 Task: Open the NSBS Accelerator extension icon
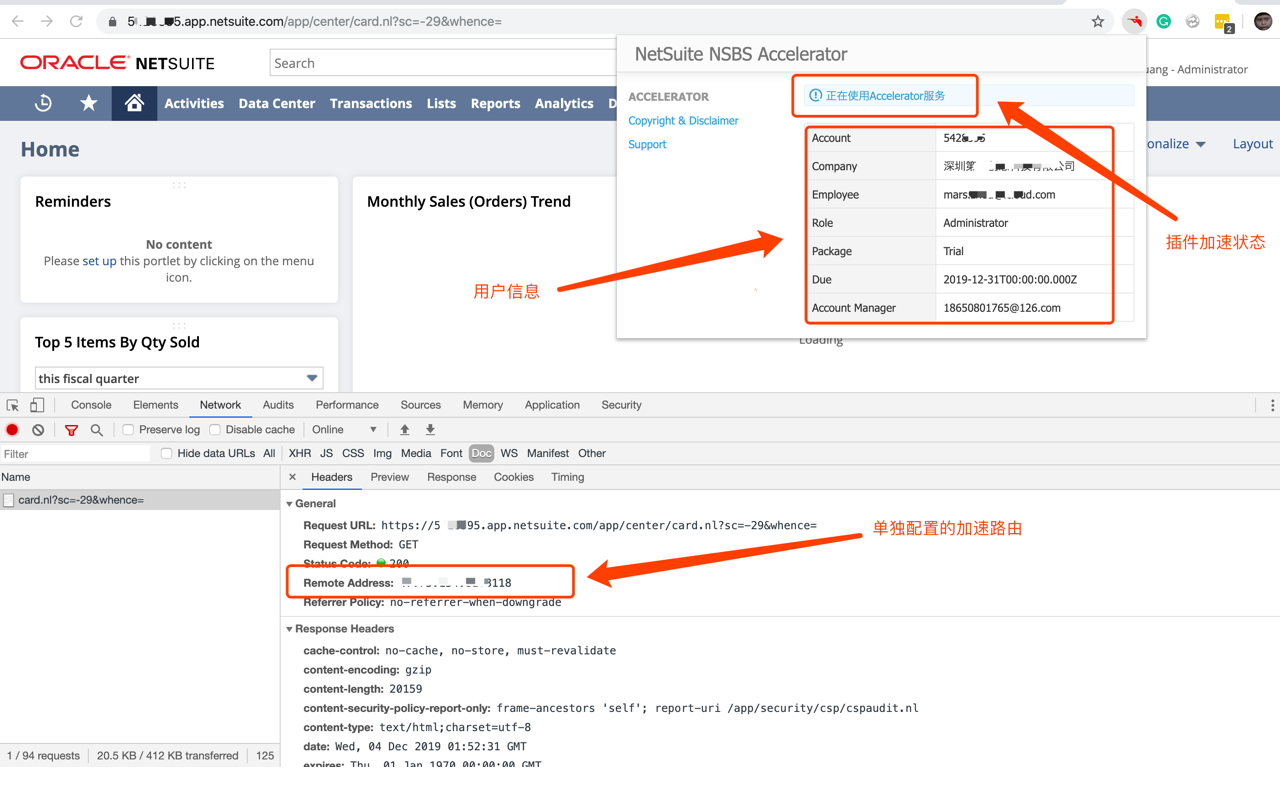1134,21
